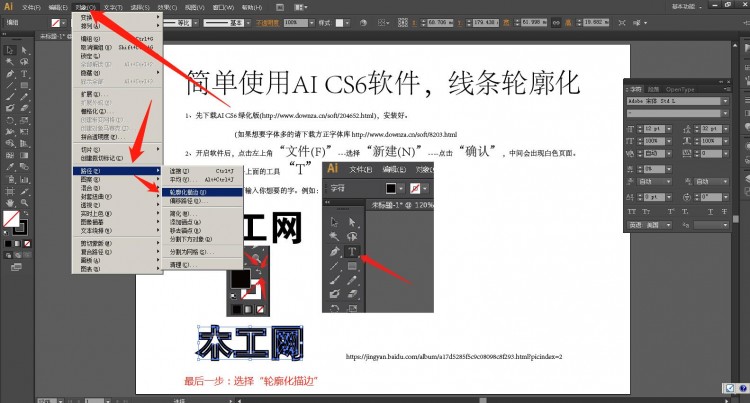This screenshot has width=750, height=403.
Task: Click the reference point grid icon
Action: click(403, 22)
